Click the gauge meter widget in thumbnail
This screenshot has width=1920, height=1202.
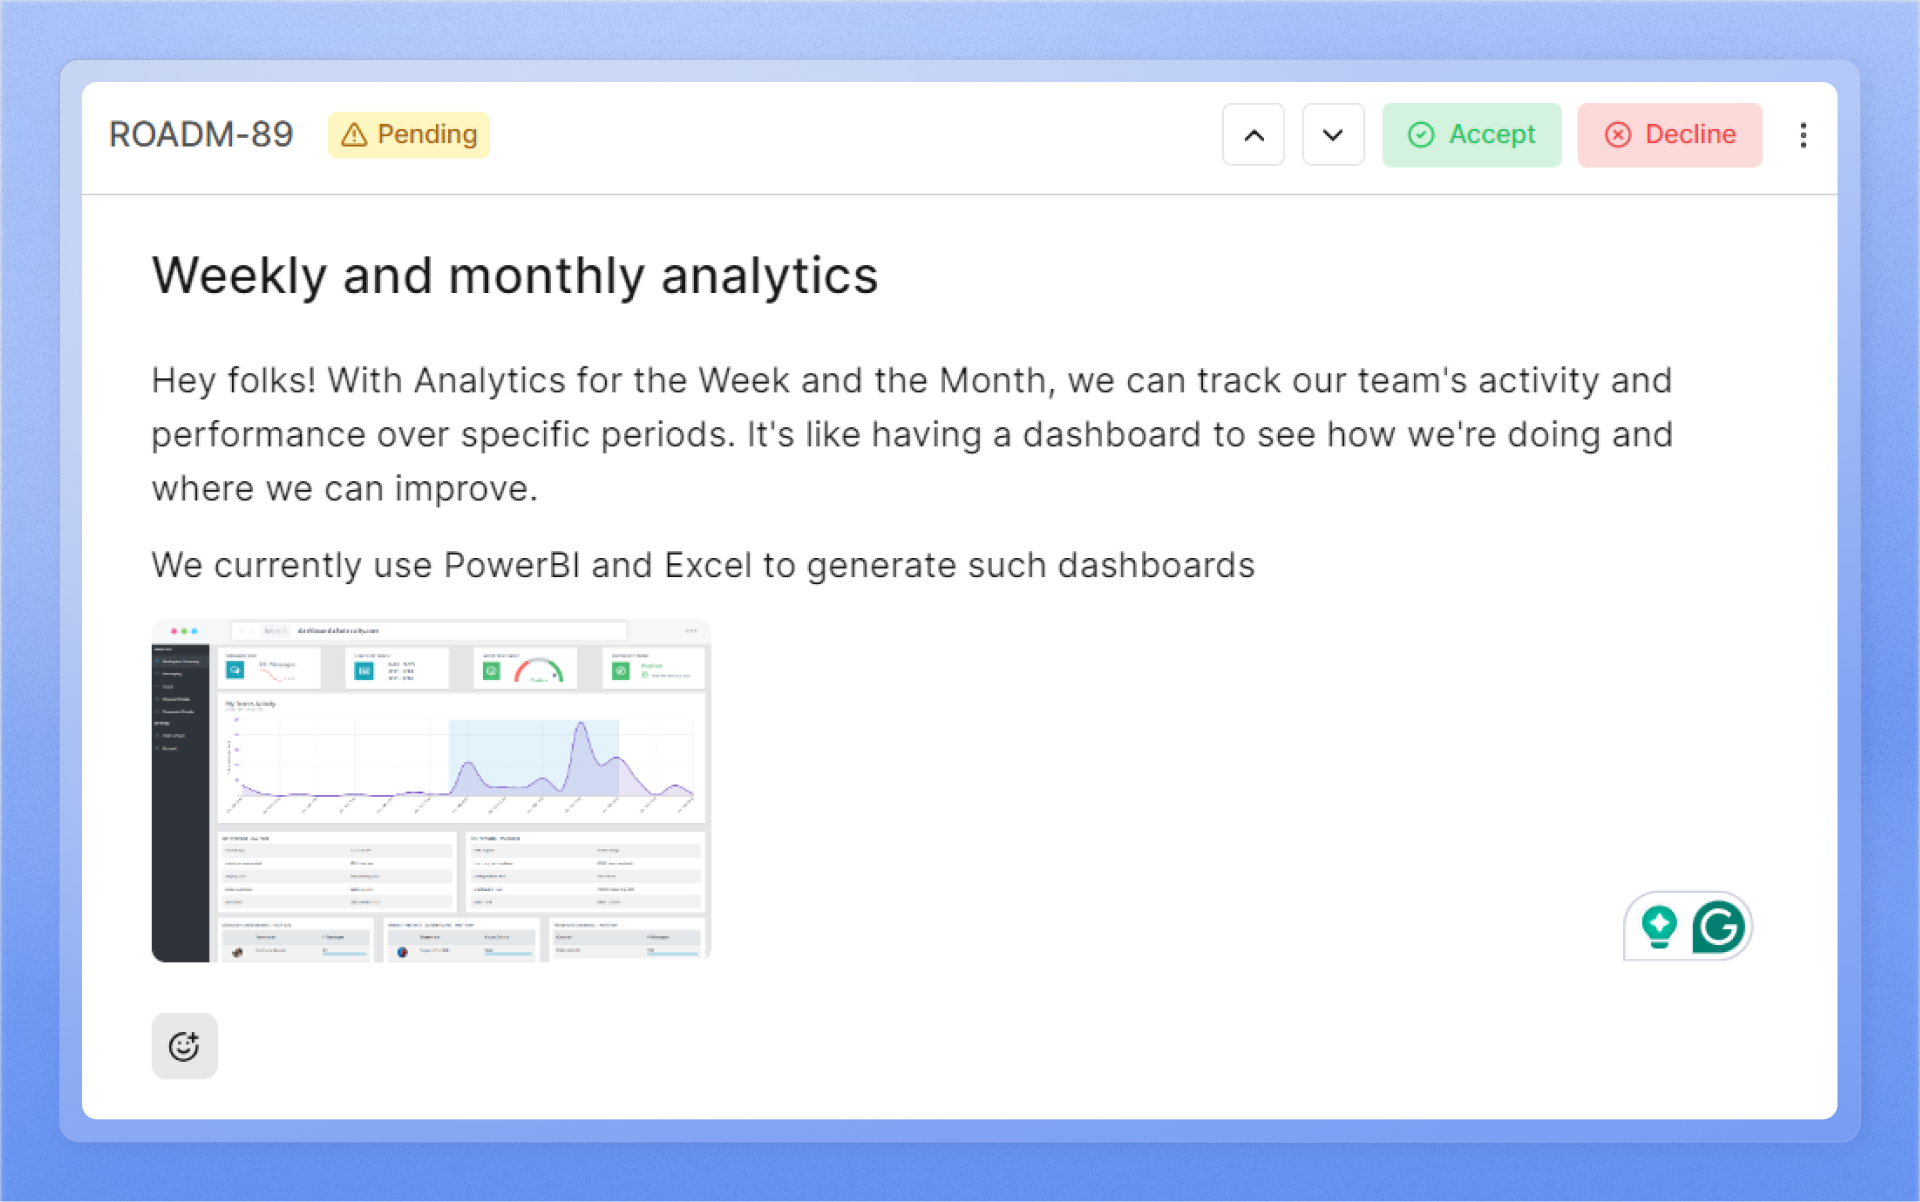(538, 670)
